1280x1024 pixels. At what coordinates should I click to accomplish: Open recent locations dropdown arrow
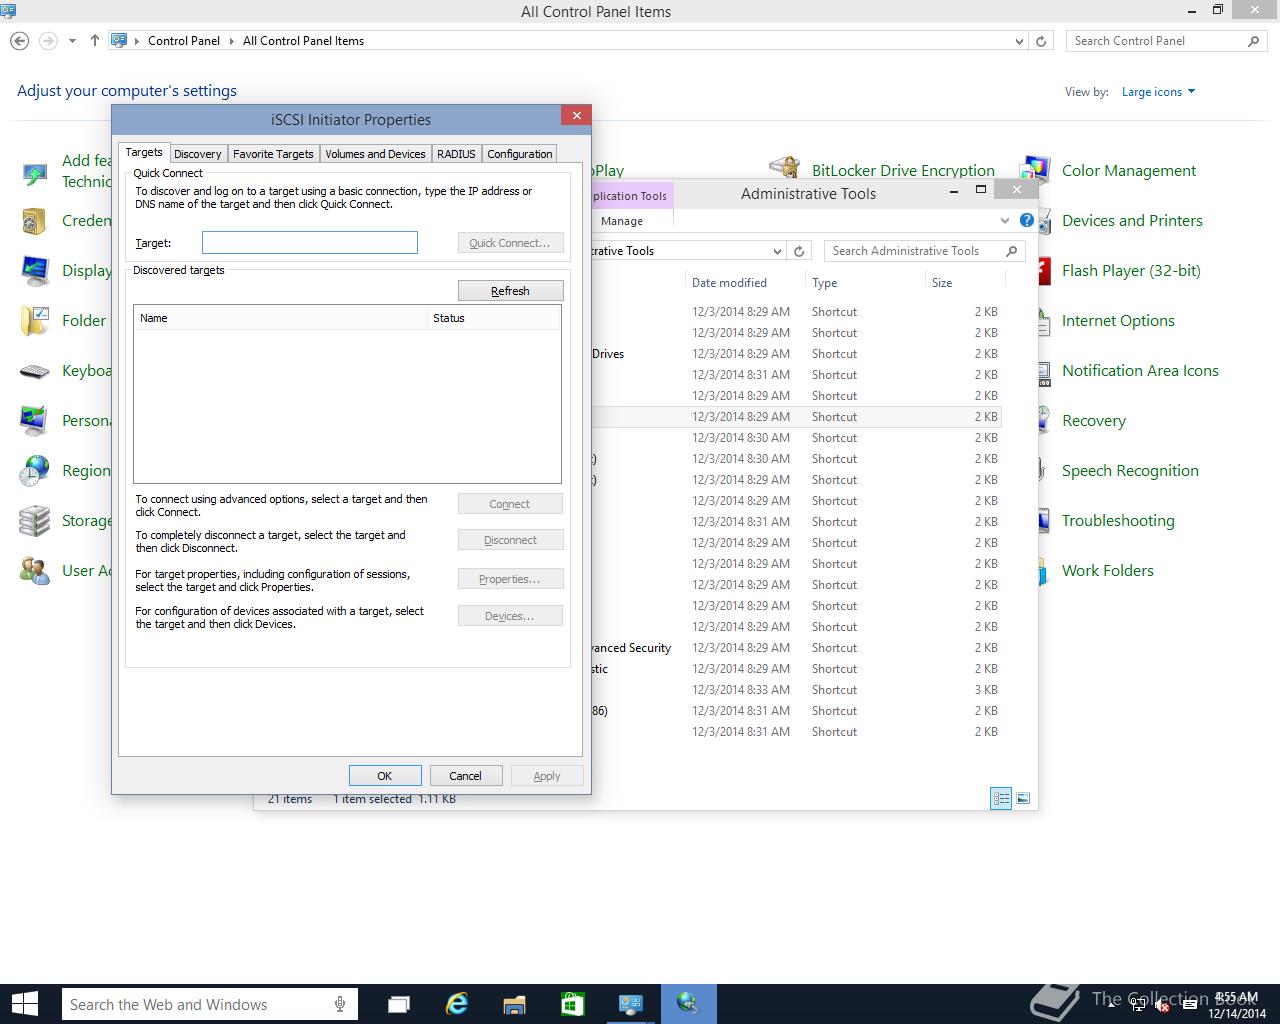point(72,41)
